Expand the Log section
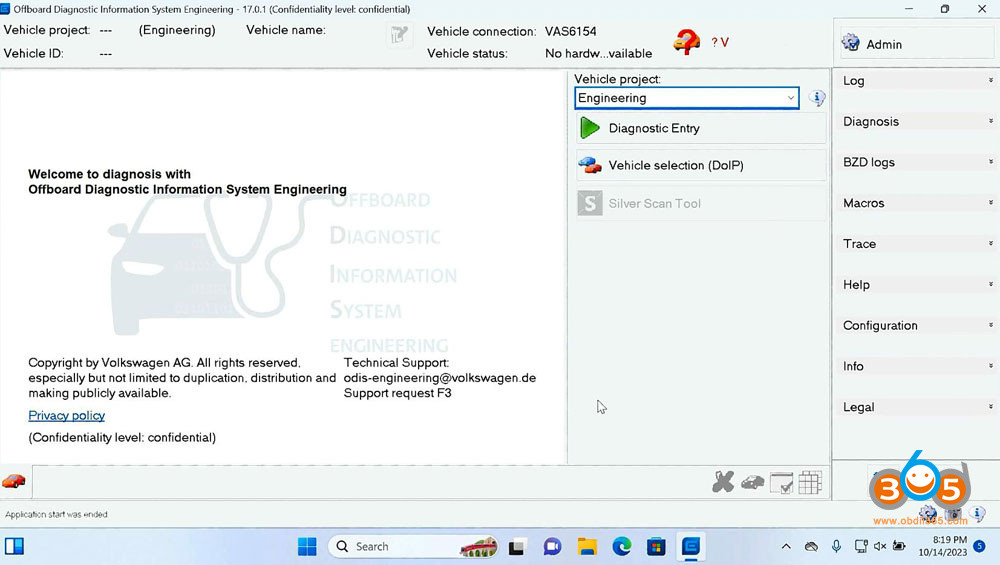Screen dimensions: 1000x565 (916, 81)
